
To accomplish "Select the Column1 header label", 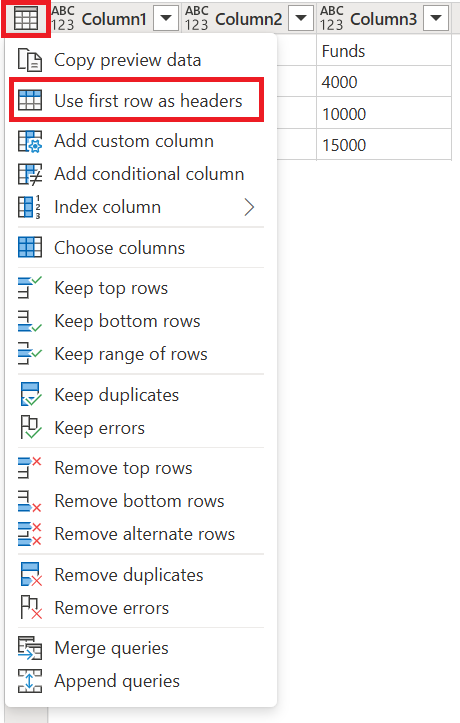I will coord(114,19).
